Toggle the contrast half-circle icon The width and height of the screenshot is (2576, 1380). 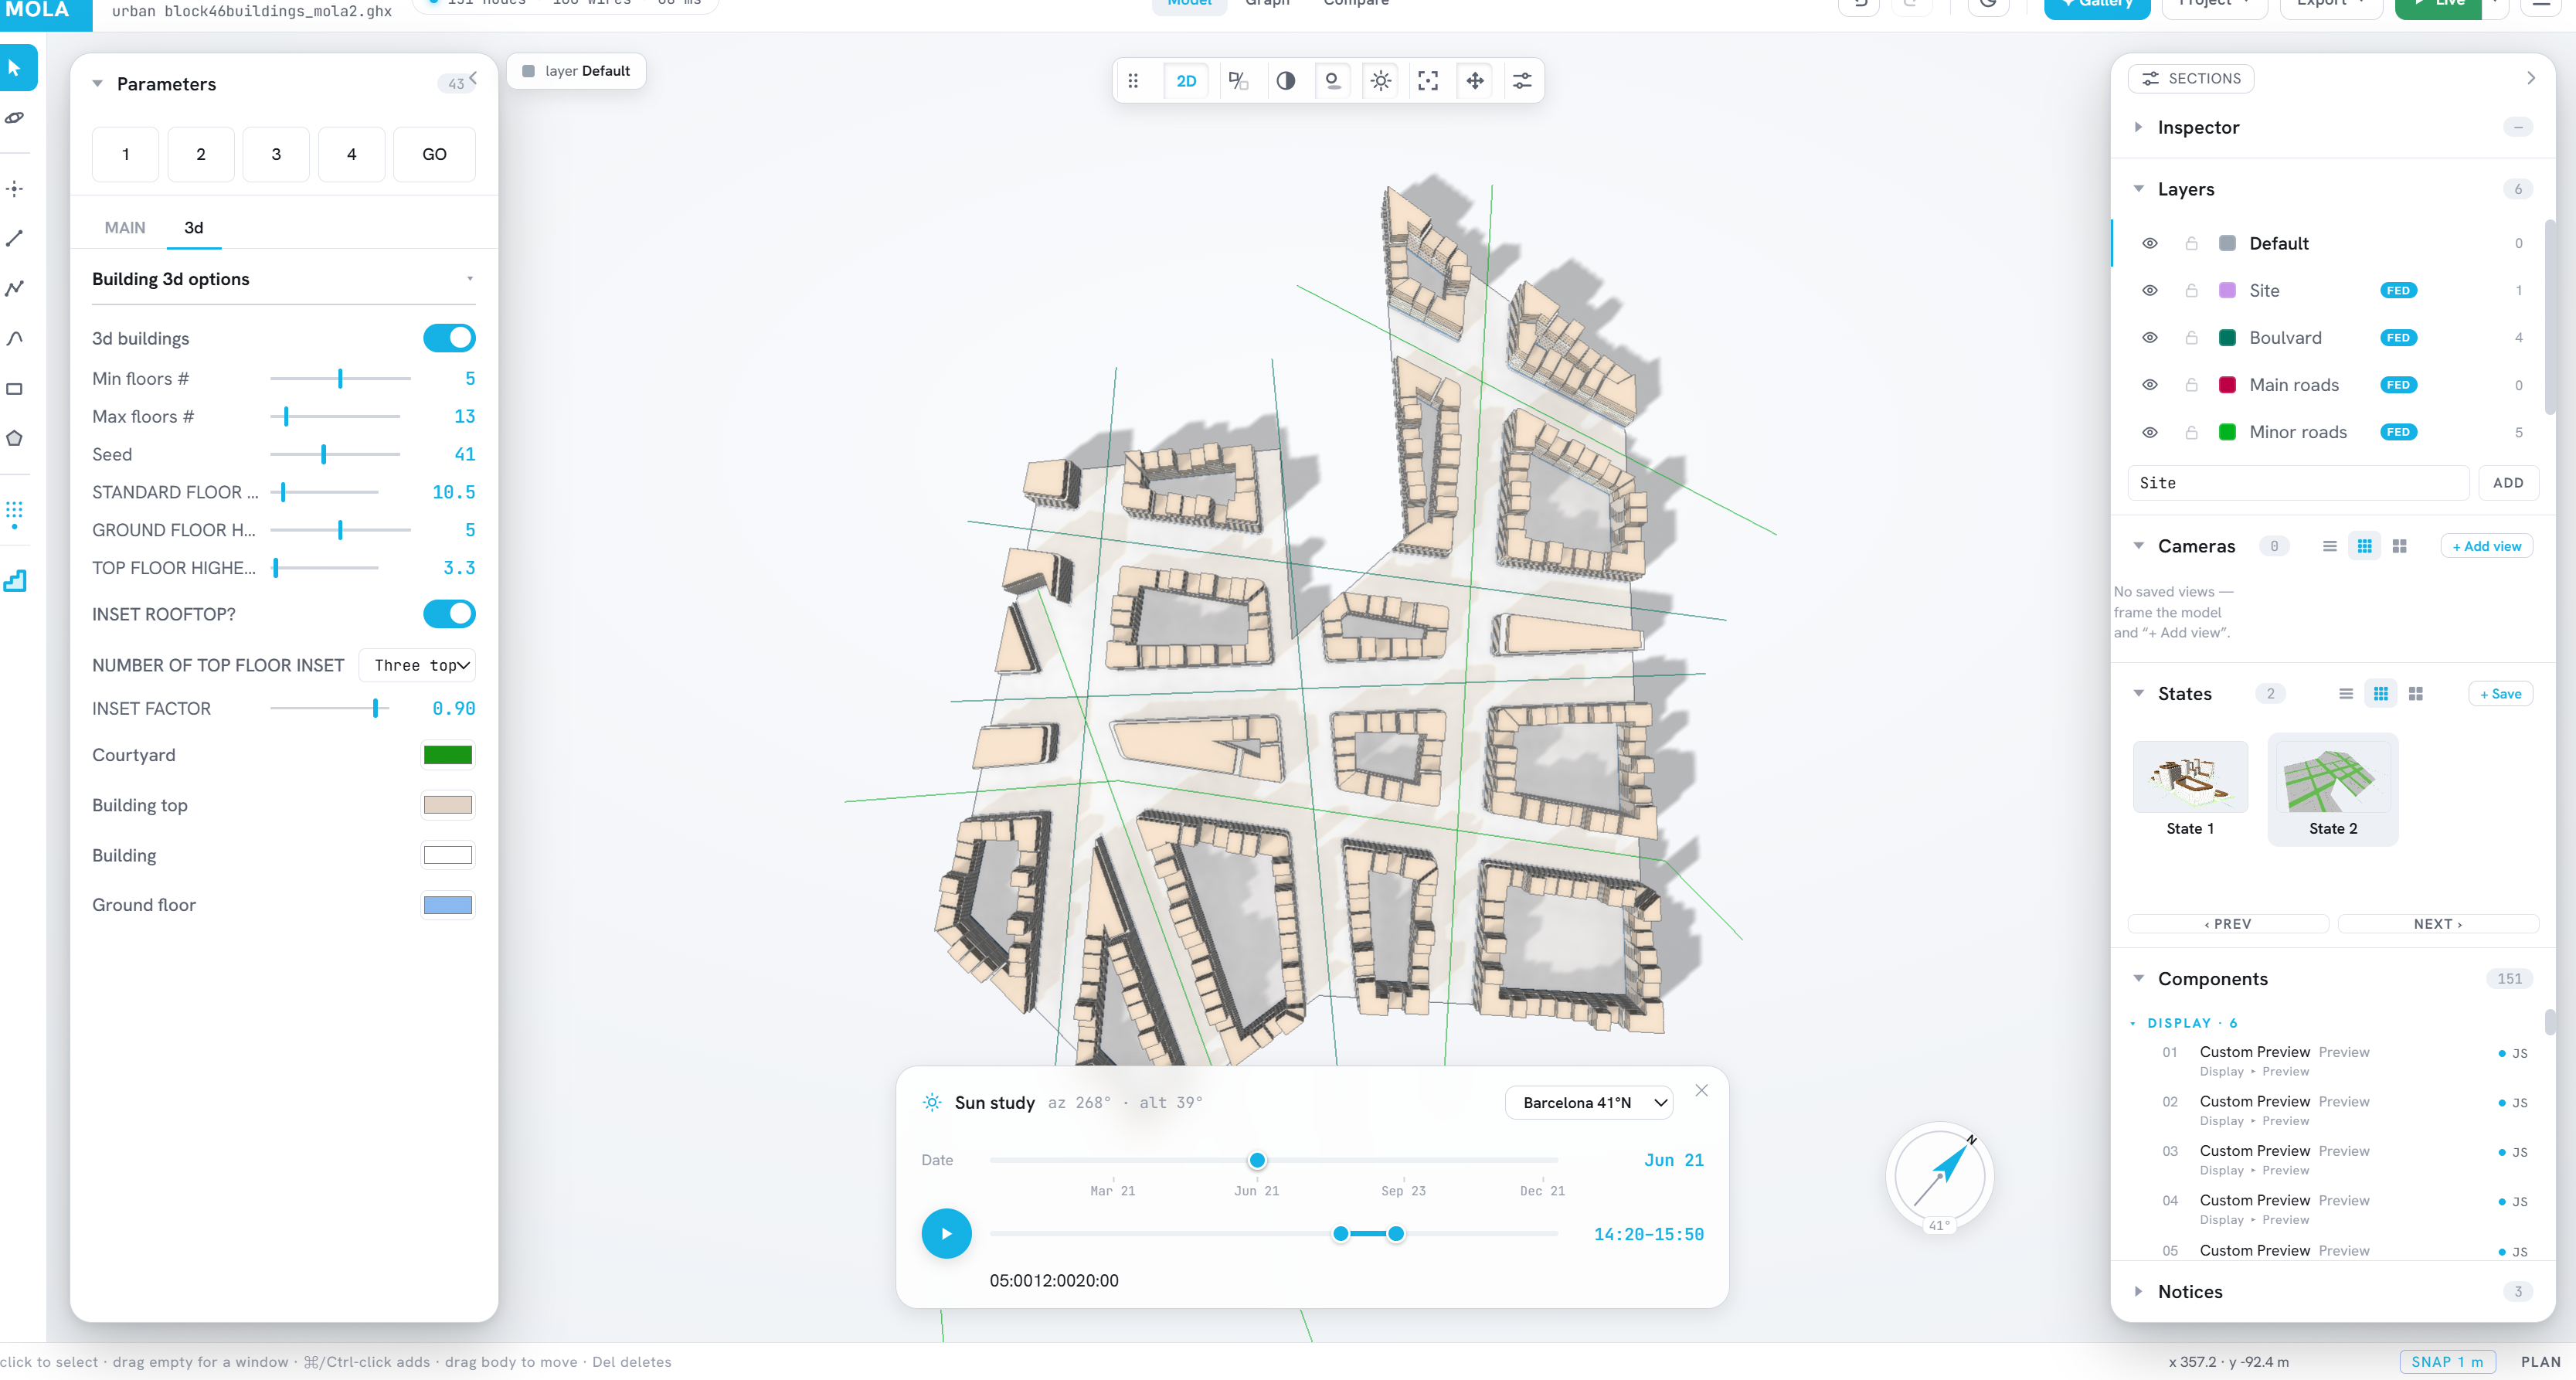[x=1286, y=81]
